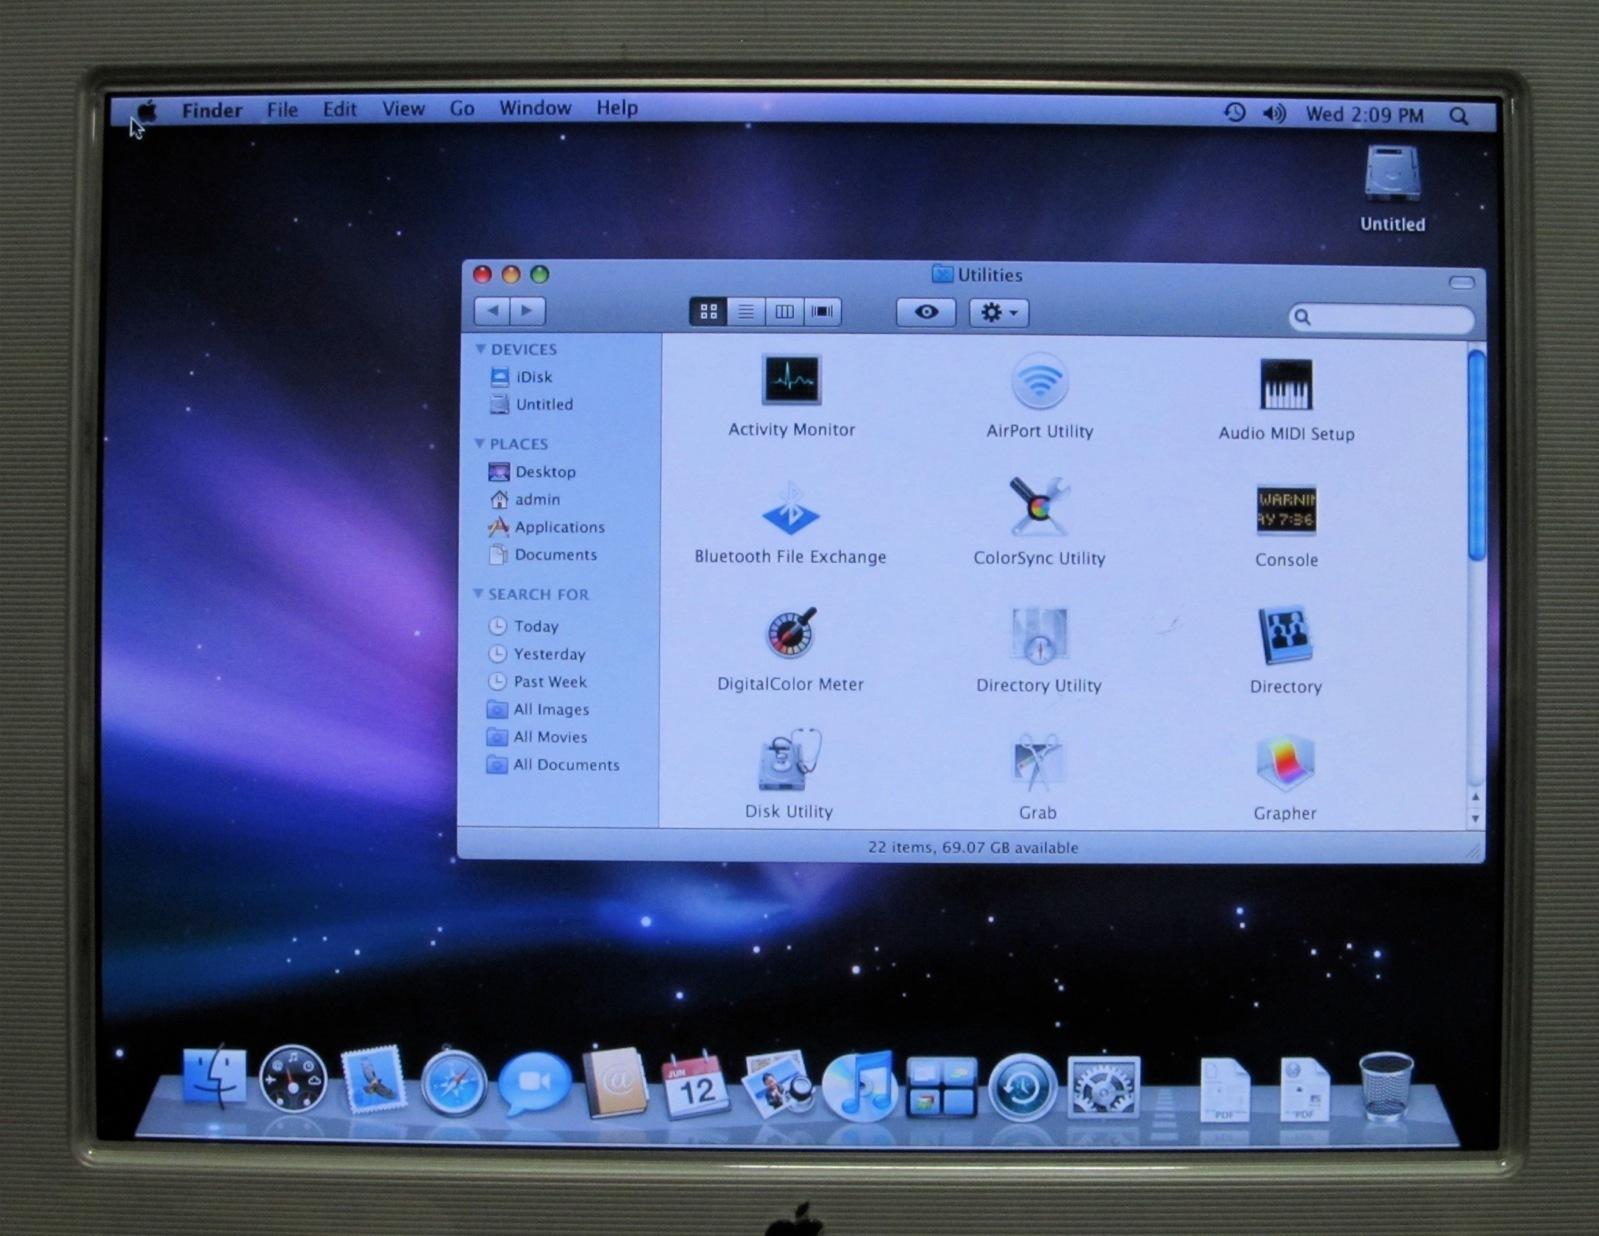Collapse the DEVICES sidebar section
Image resolution: width=1599 pixels, height=1236 pixels.
pos(480,349)
